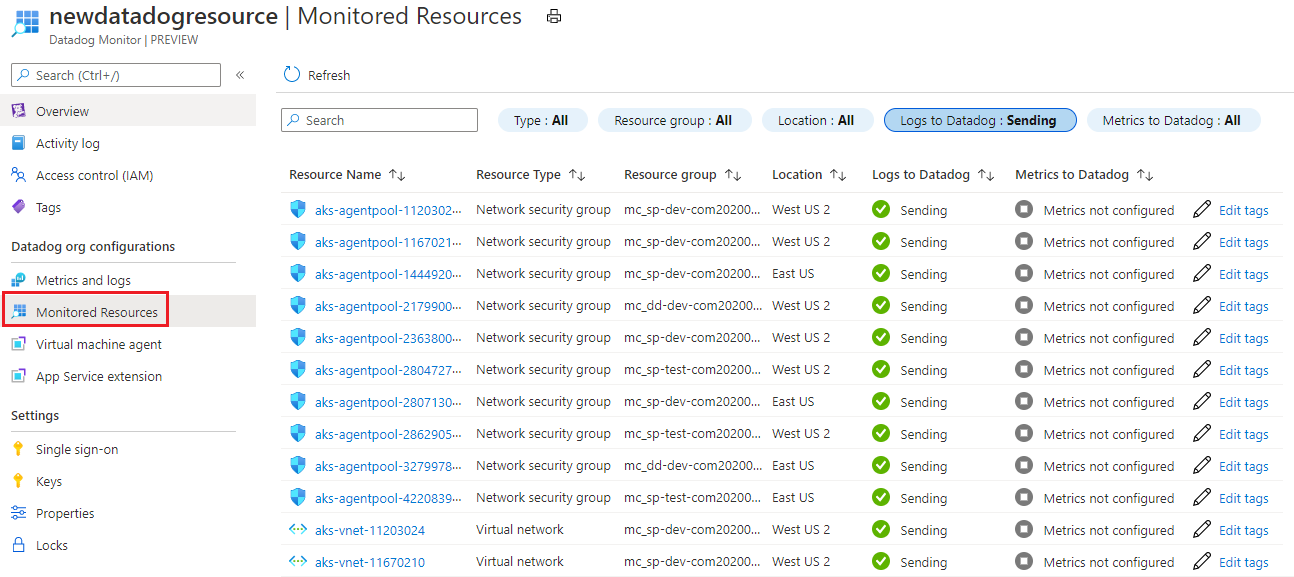The width and height of the screenshot is (1294, 577).
Task: Click Metrics not configured icon in first row
Action: [x=1024, y=209]
